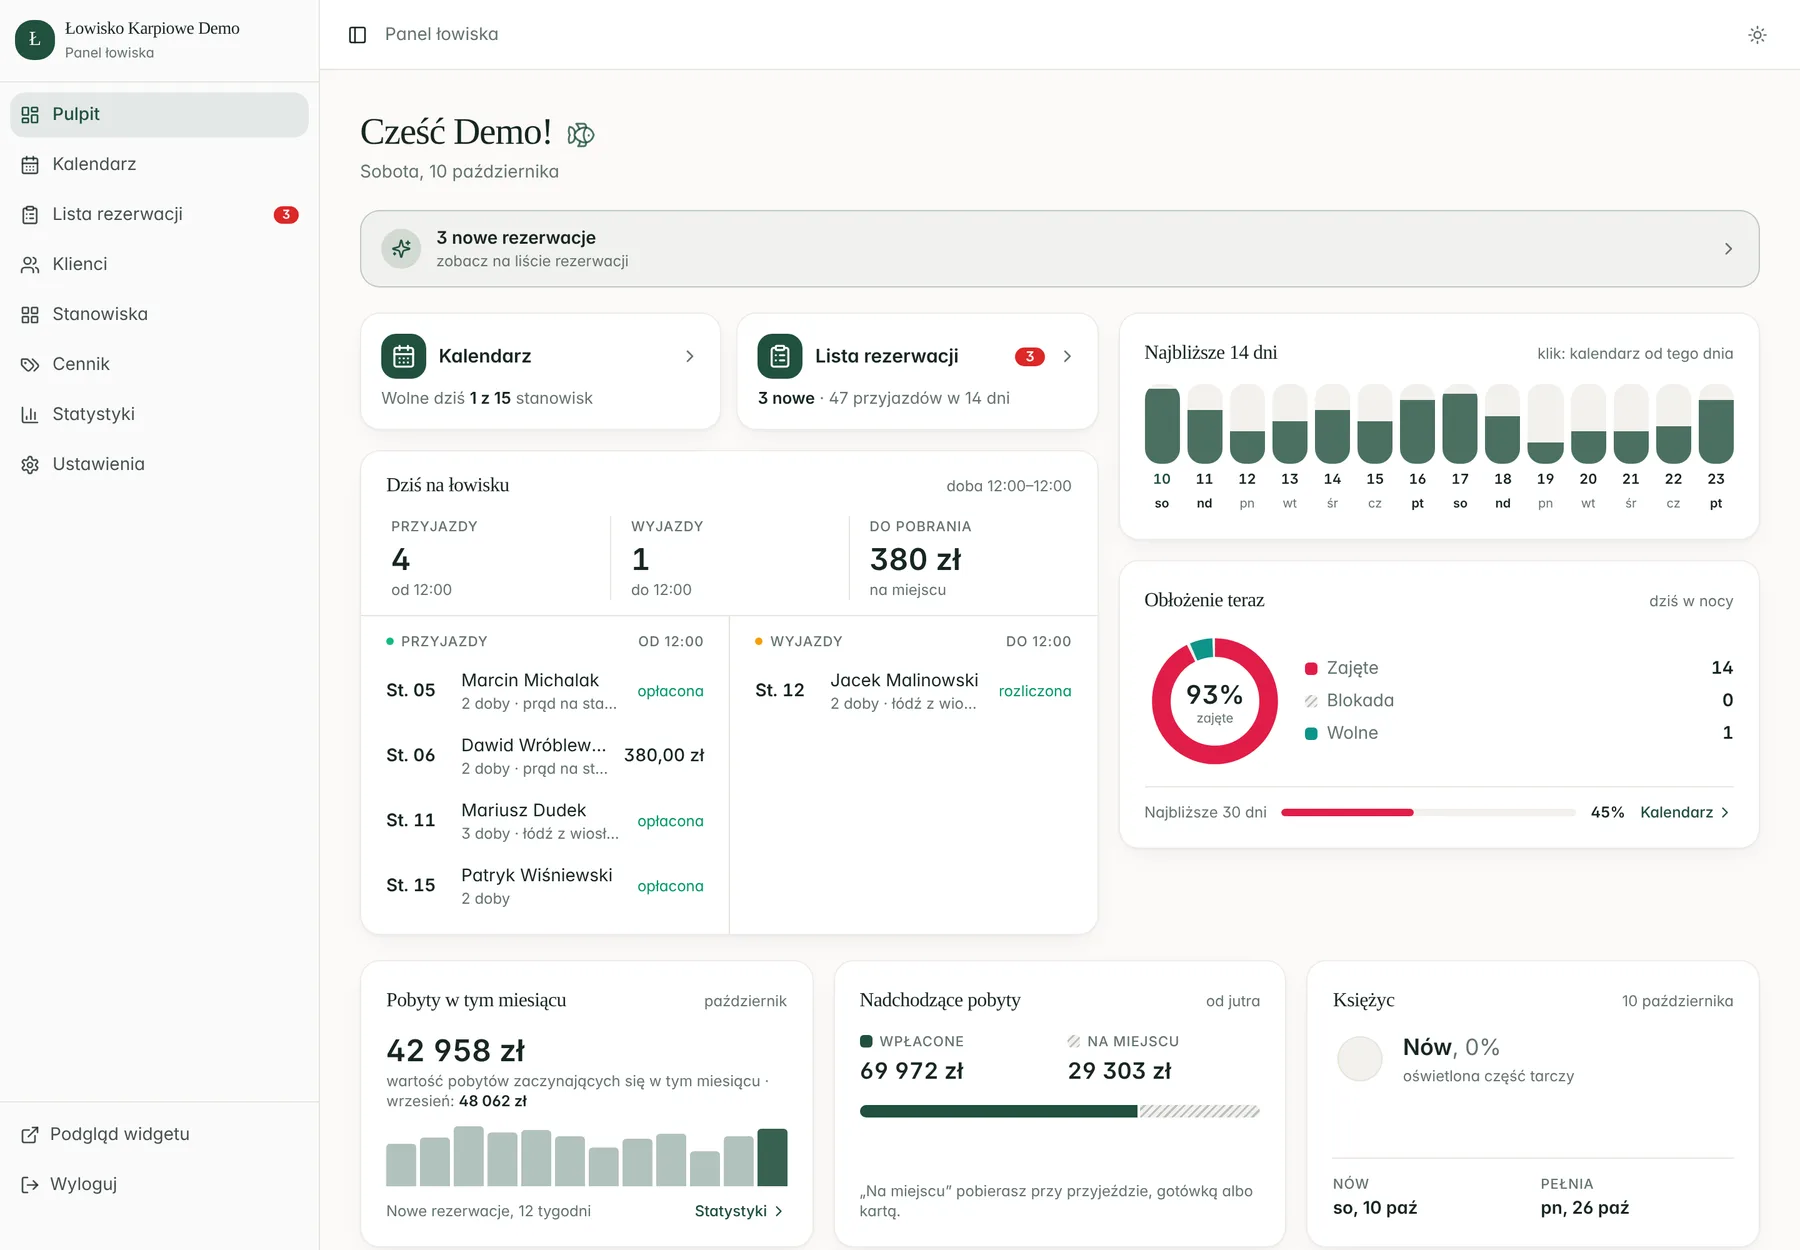Click the red 3 badge in sidebar
Image resolution: width=1800 pixels, height=1250 pixels.
pyautogui.click(x=286, y=215)
